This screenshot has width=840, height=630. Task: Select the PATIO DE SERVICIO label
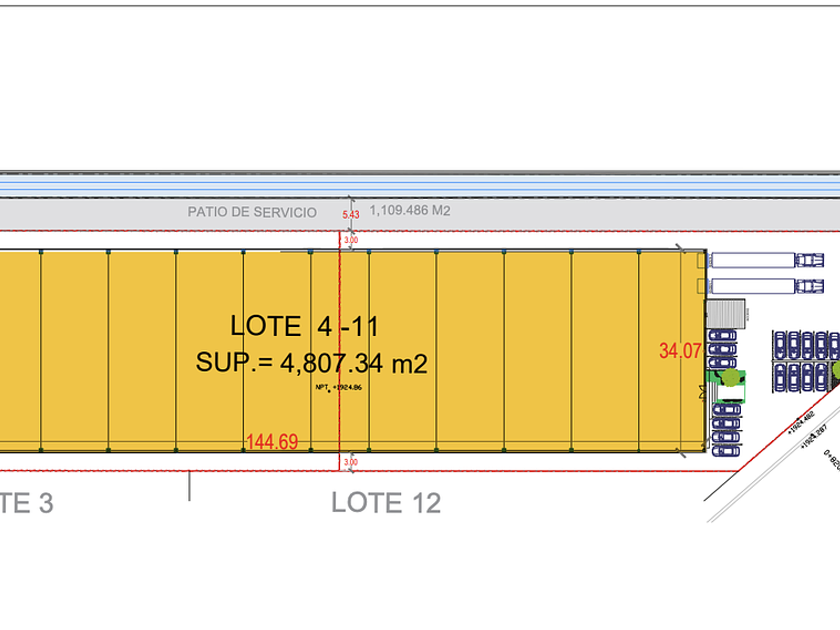click(x=252, y=212)
